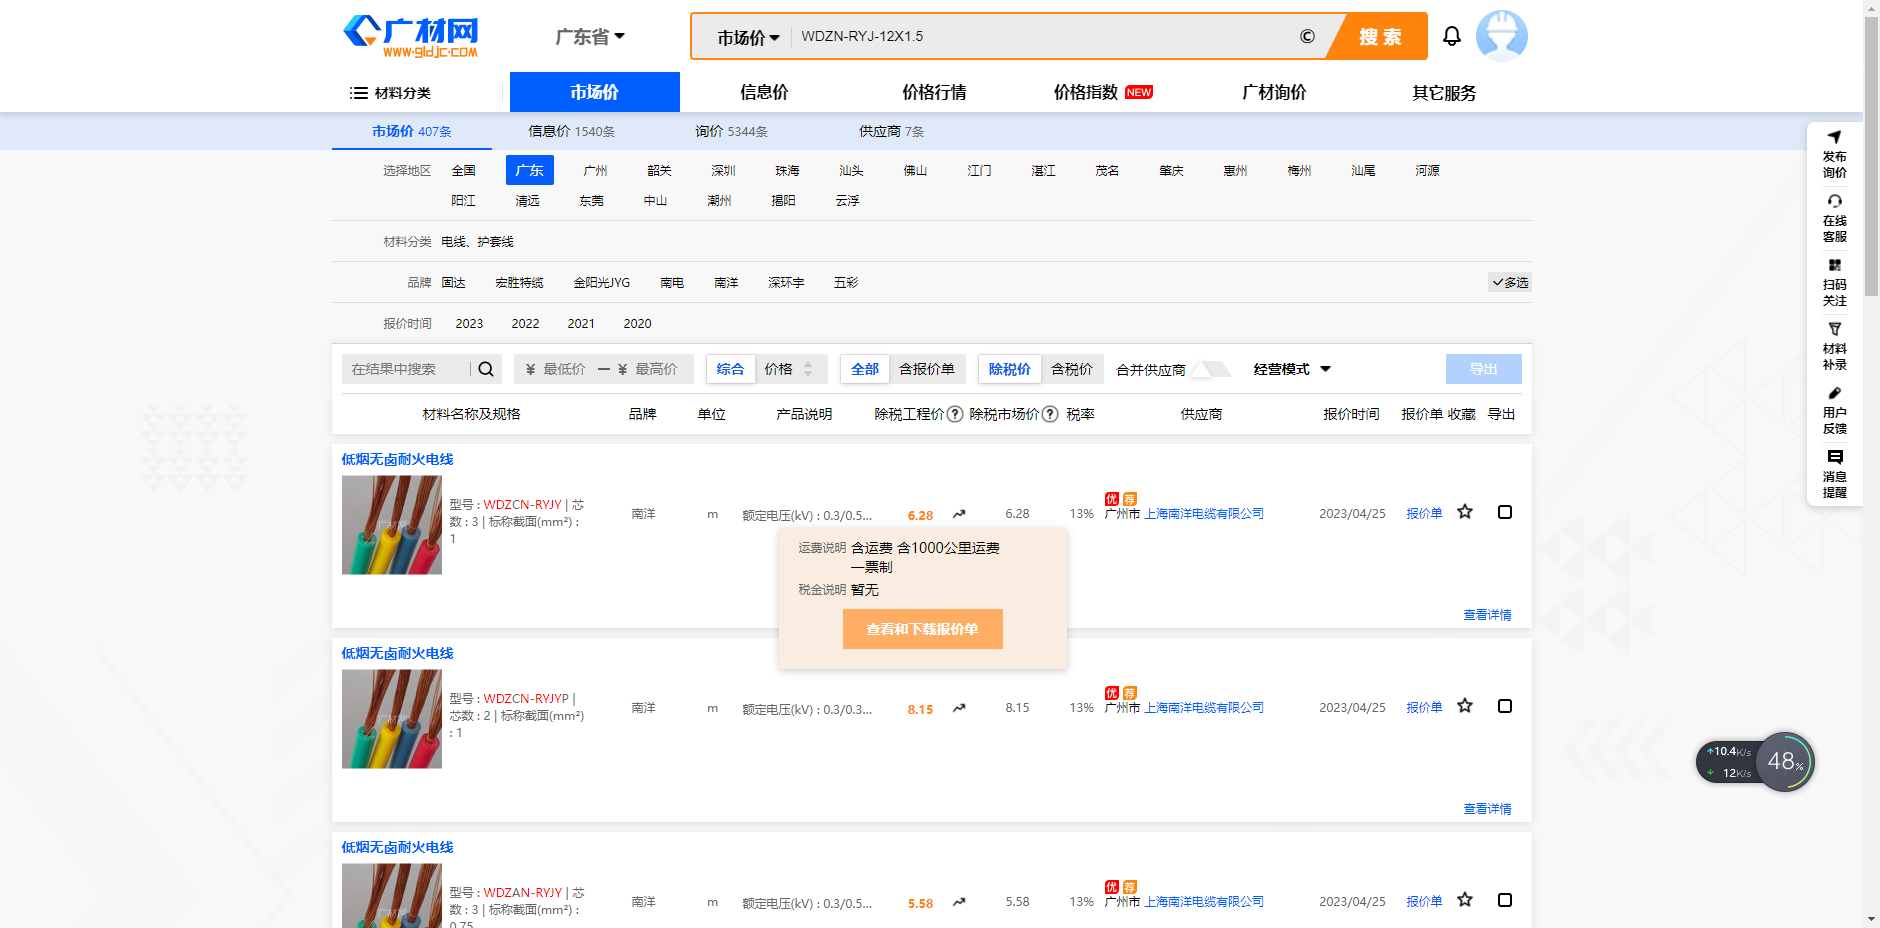The image size is (1880, 928).
Task: Select 含税价 price option
Action: point(1072,369)
